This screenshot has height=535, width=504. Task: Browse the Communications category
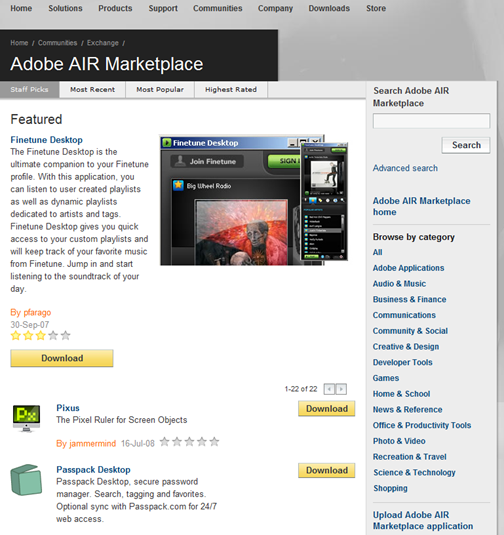(404, 315)
